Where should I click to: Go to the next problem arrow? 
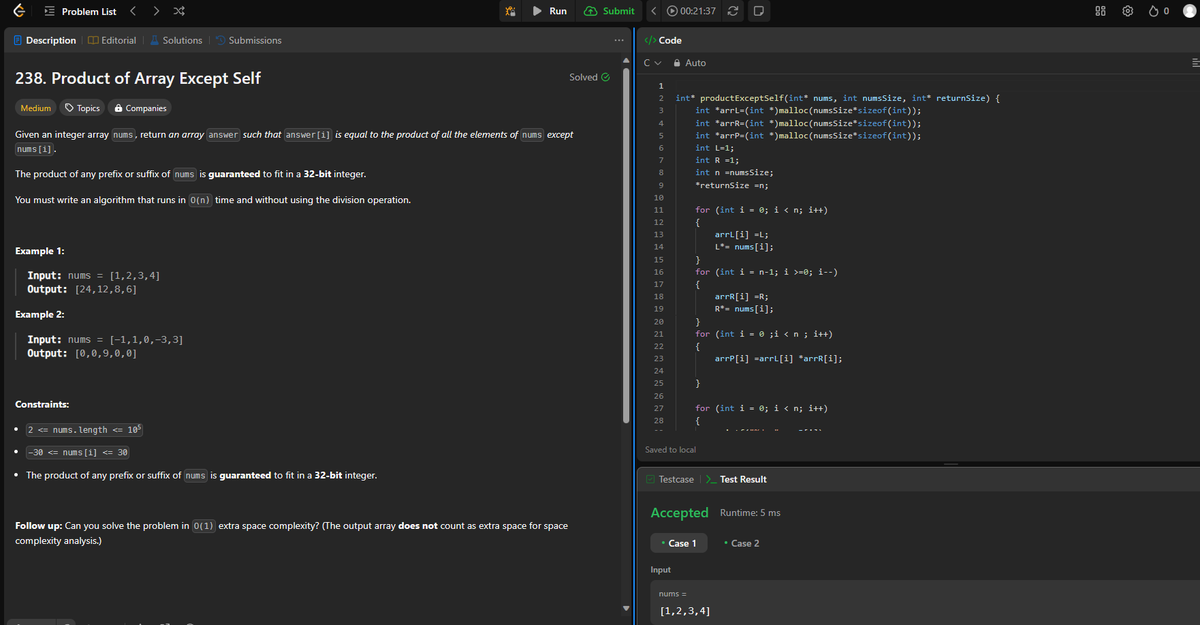[x=154, y=11]
